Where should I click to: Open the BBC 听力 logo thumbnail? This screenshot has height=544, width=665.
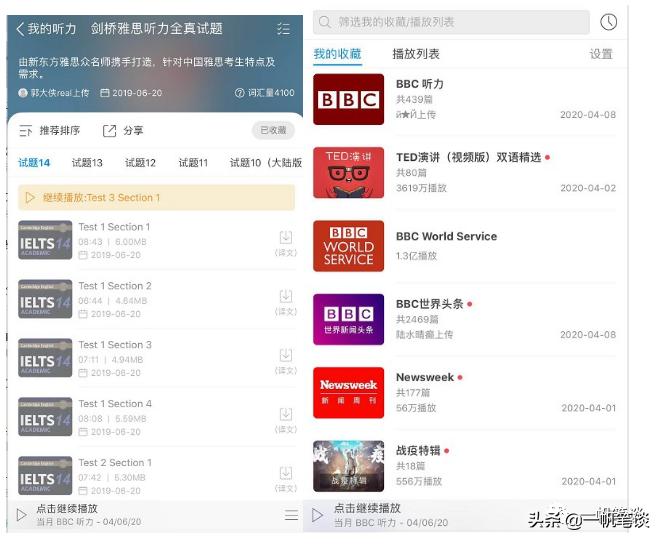pos(349,99)
